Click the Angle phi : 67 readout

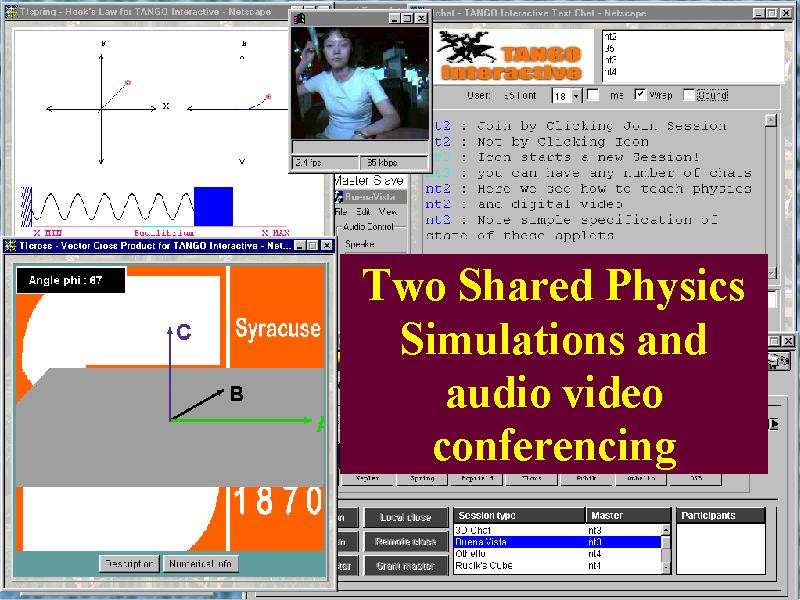[x=70, y=280]
